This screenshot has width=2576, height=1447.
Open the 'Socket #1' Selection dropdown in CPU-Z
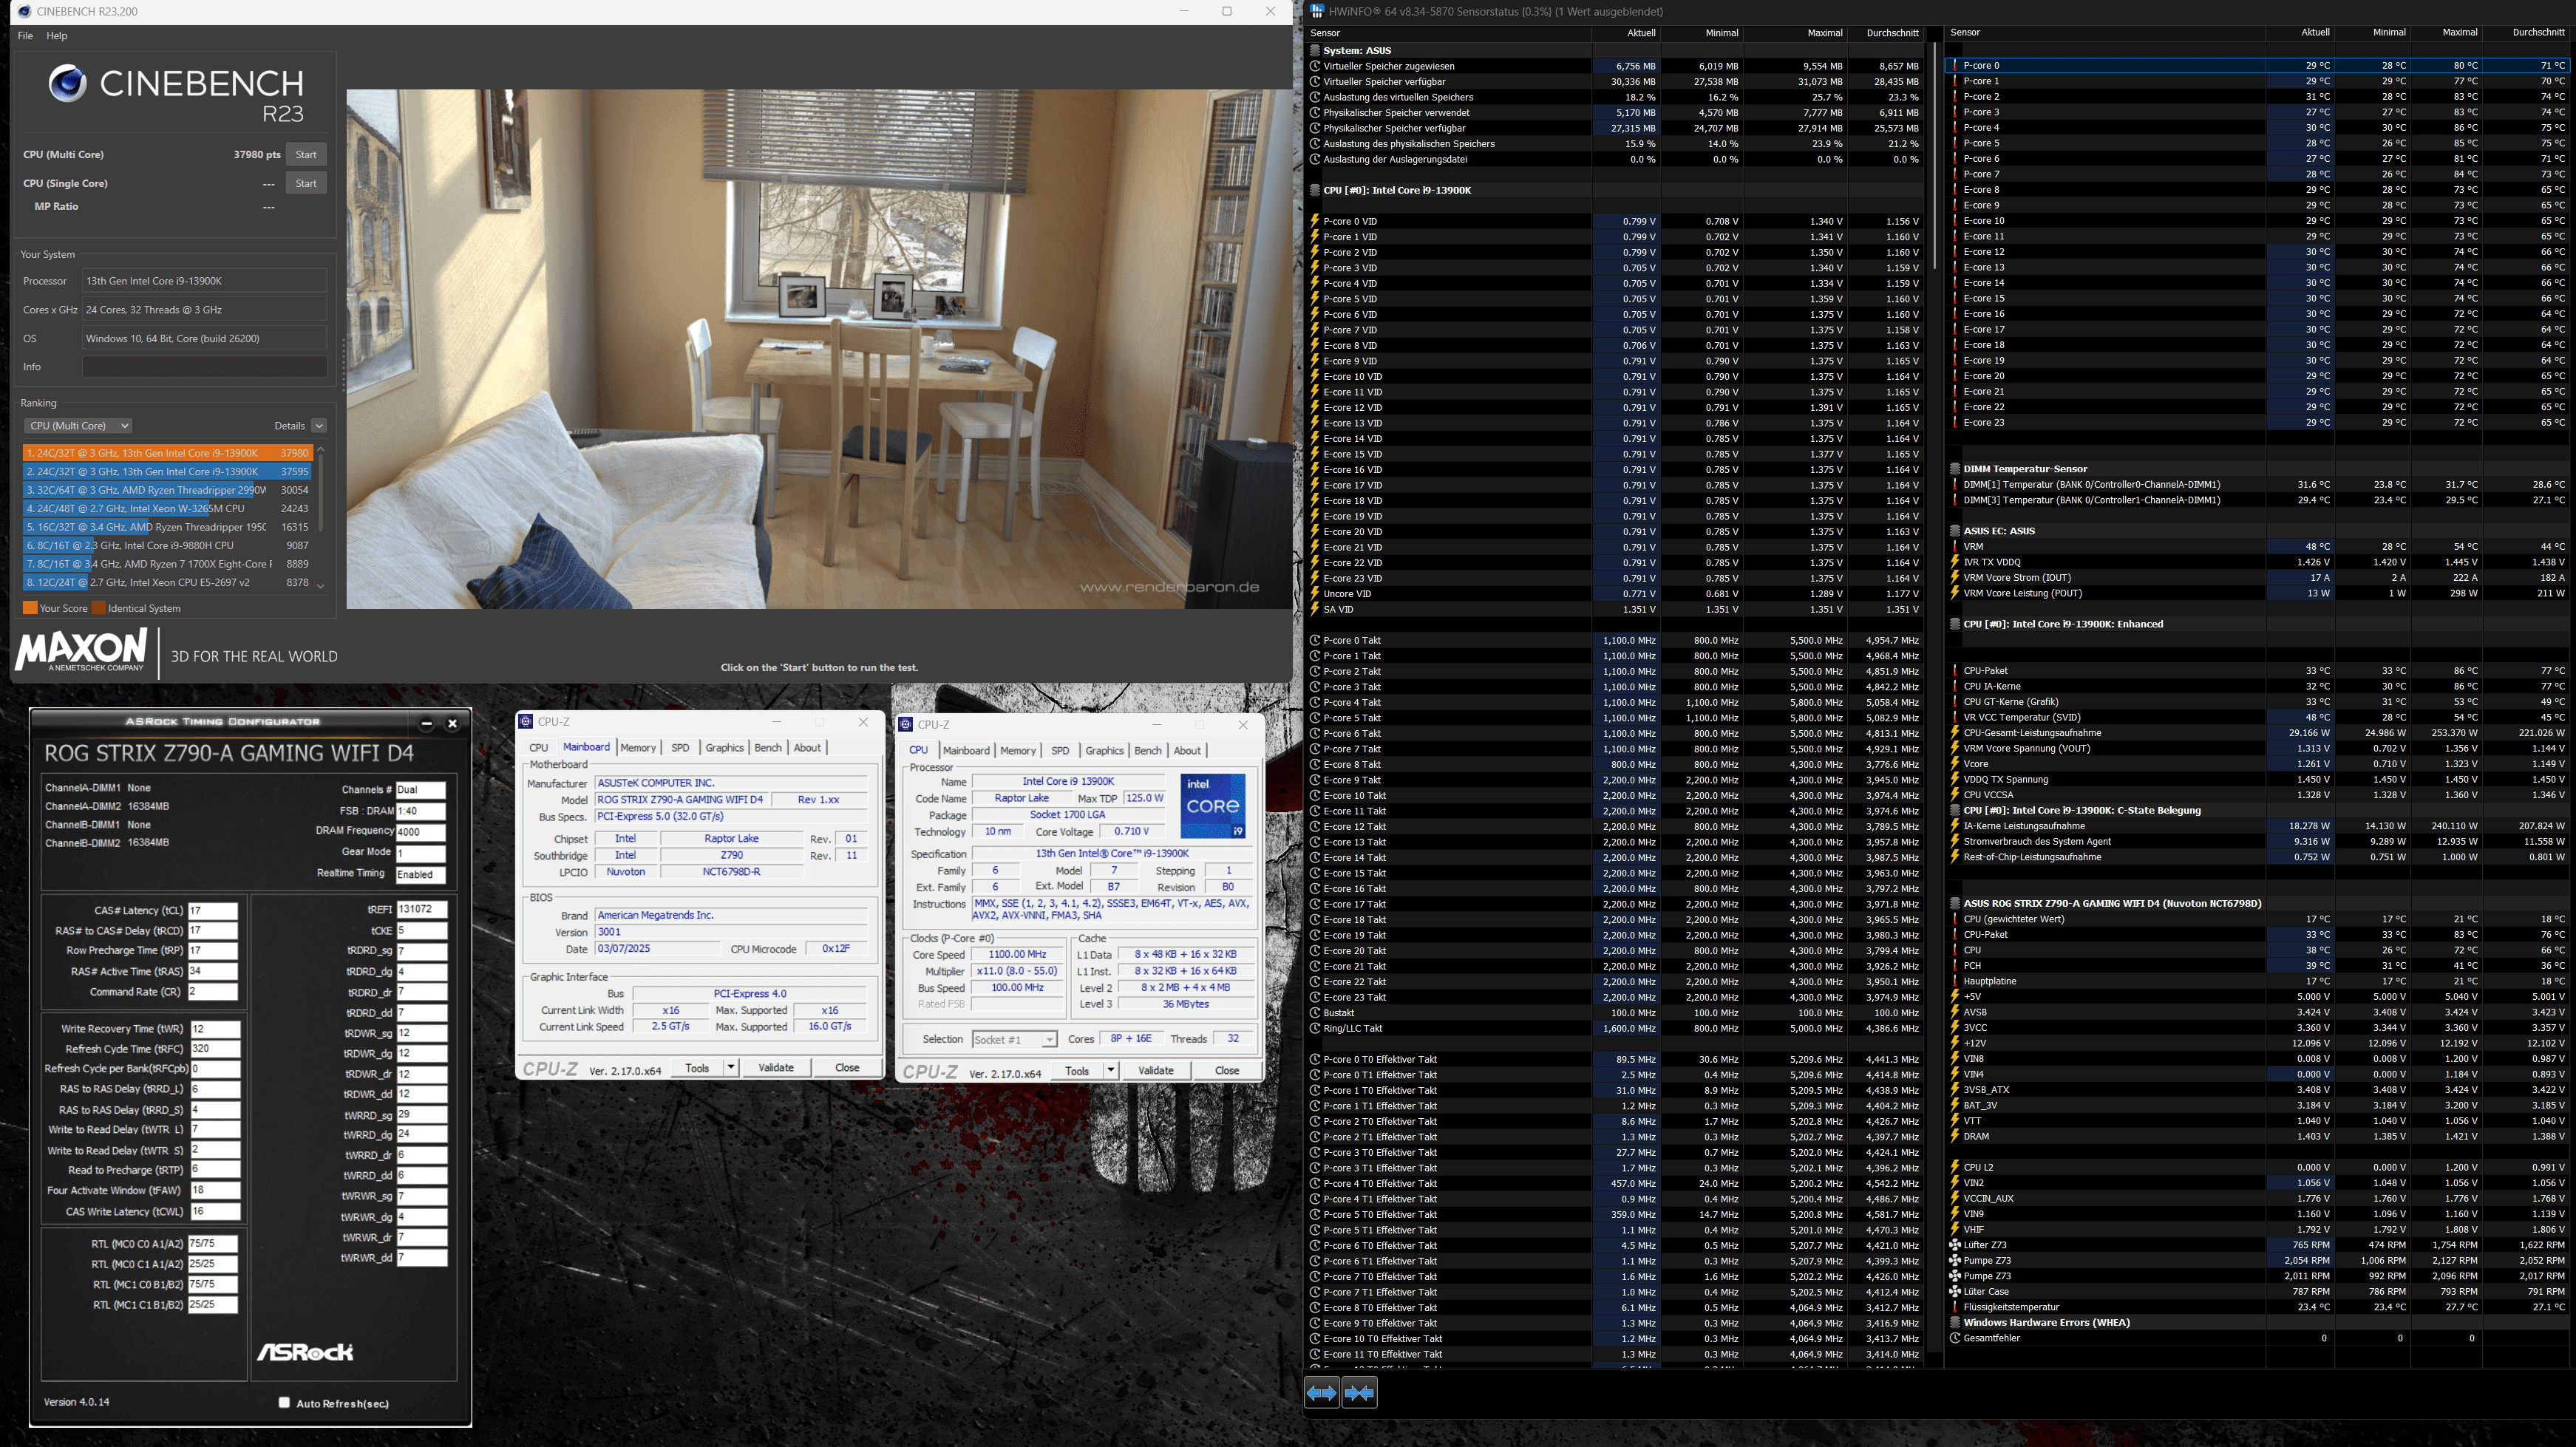1014,1040
